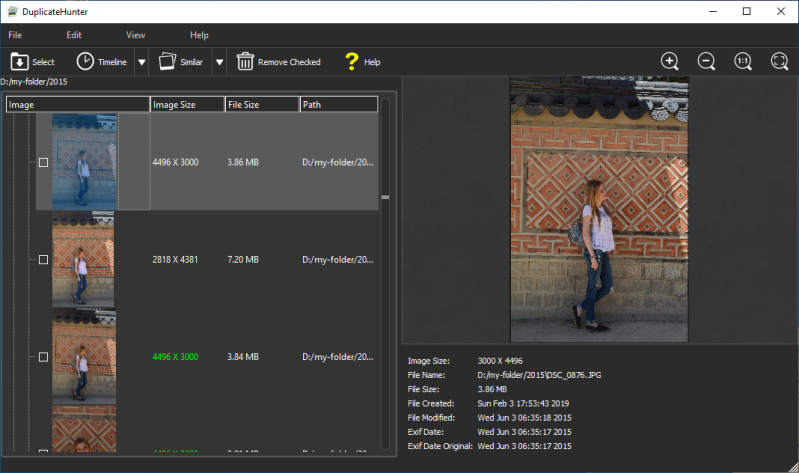Open Help via yellow question mark
Viewport: 799px width, 473px height.
tap(351, 62)
